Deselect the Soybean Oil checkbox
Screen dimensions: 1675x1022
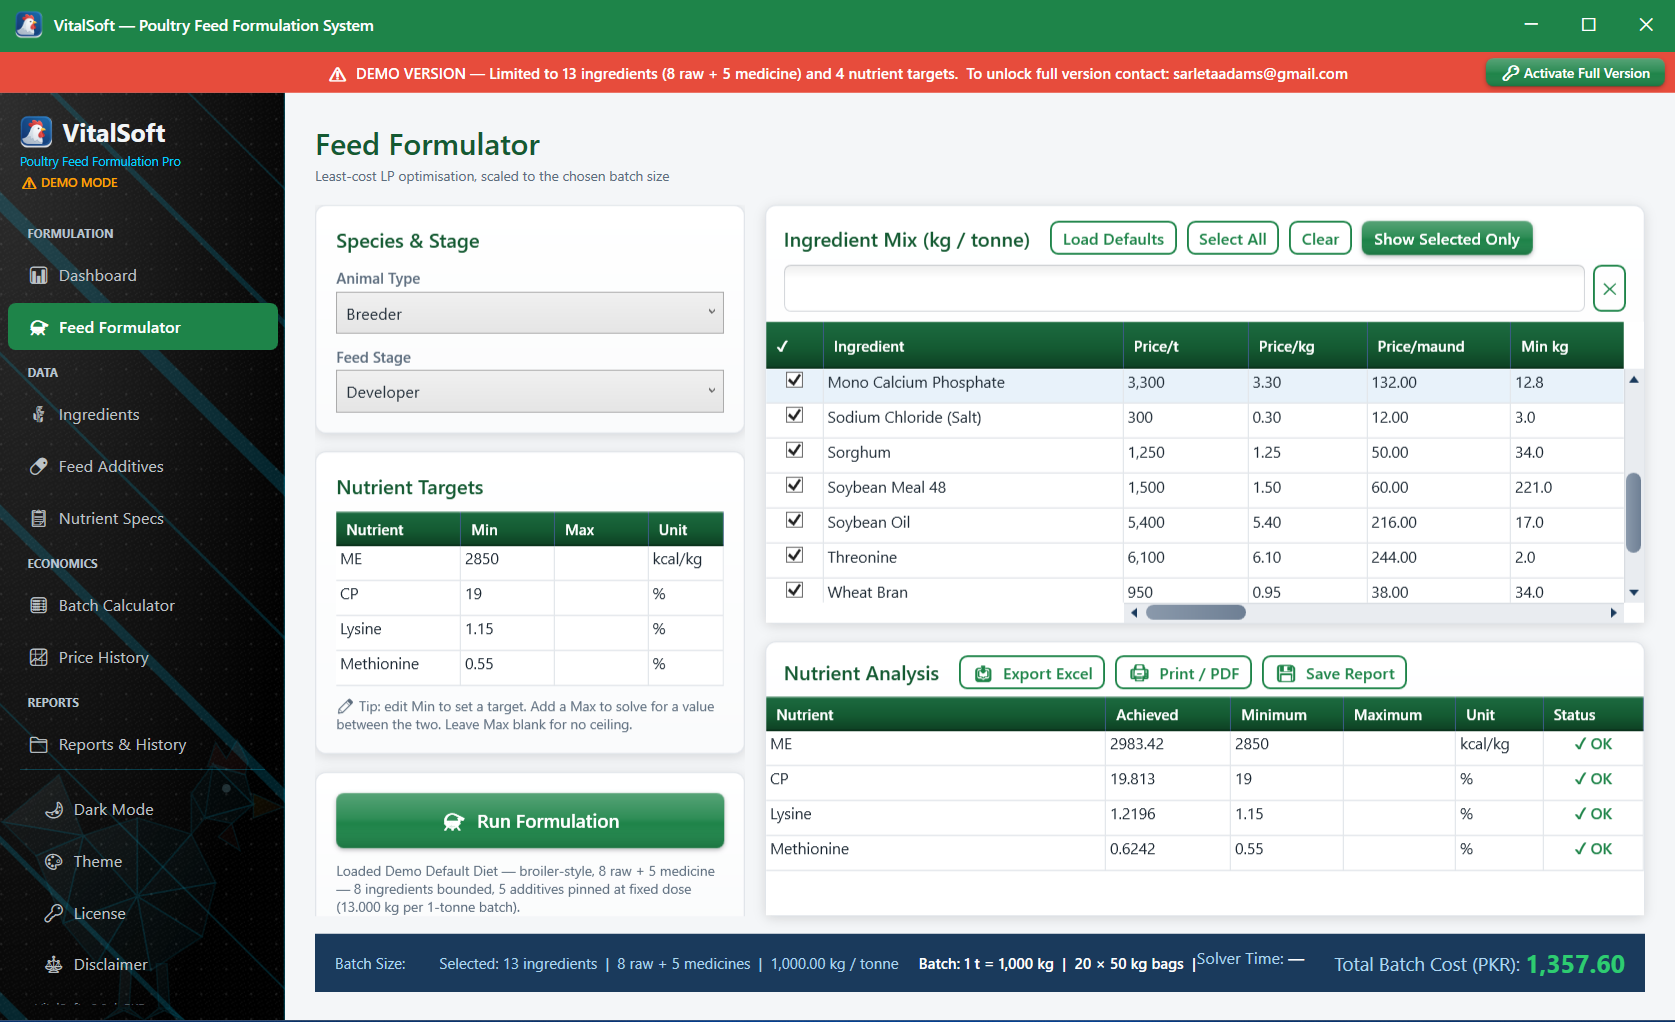pos(795,520)
